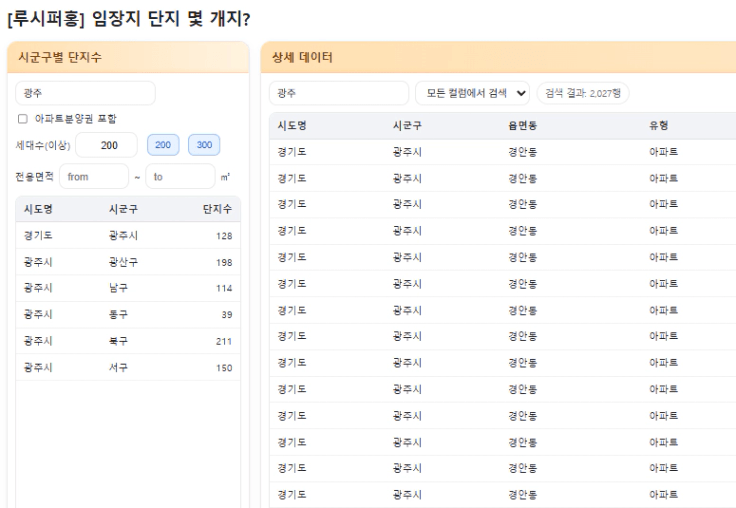Click the 시군구 header in 상세 데이터 table
The image size is (736, 508).
point(407,125)
